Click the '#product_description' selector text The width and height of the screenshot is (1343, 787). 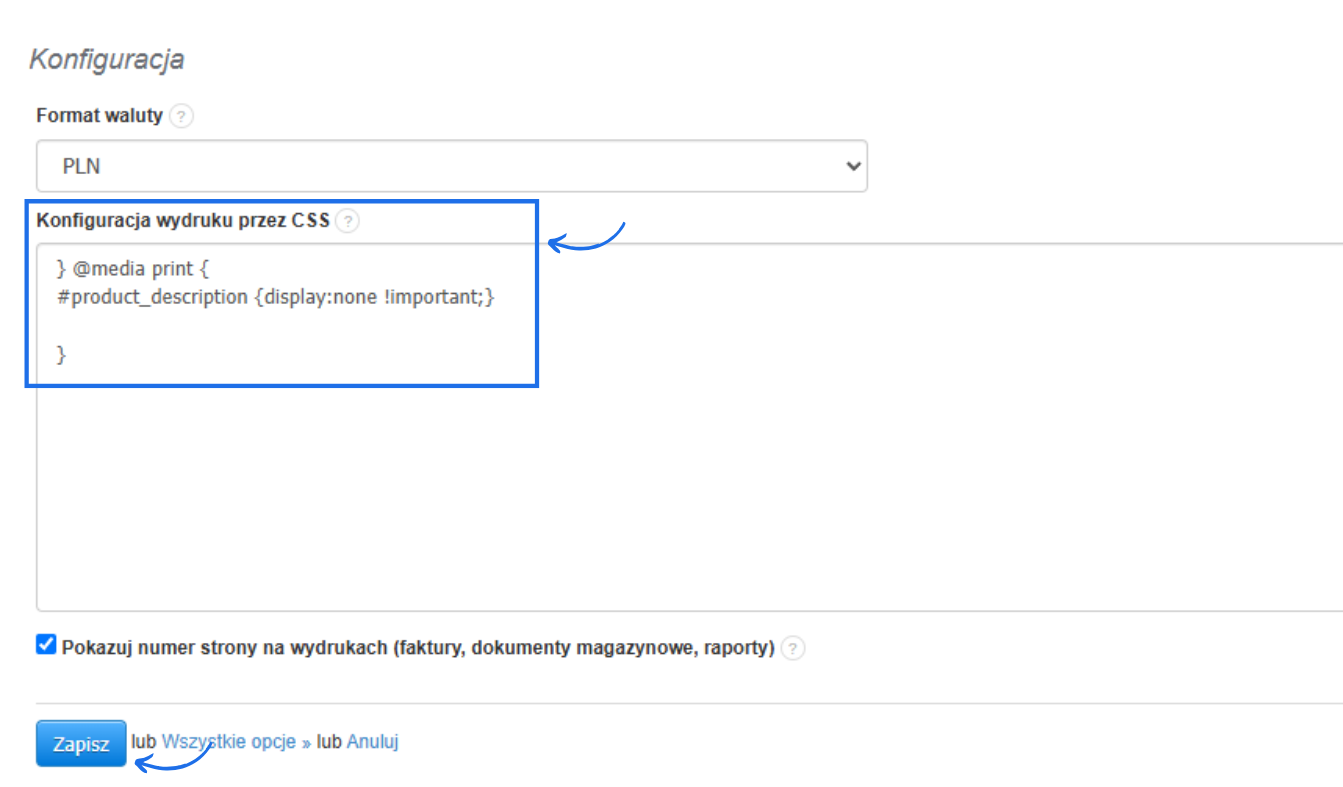point(152,297)
